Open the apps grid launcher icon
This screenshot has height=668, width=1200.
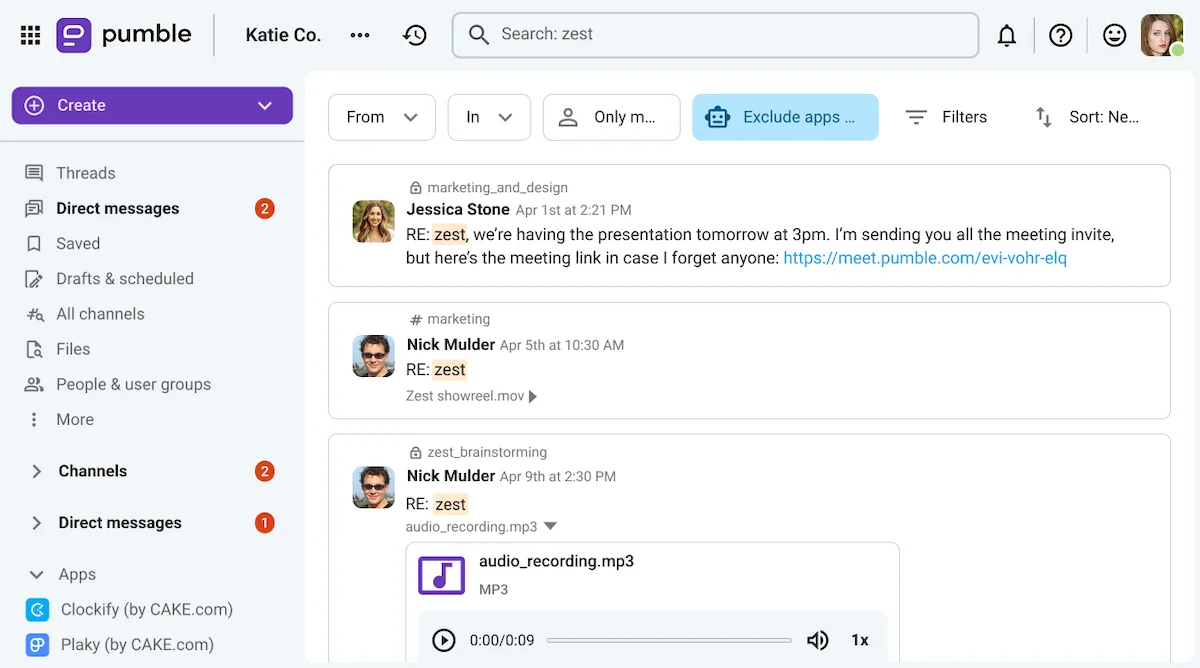(x=30, y=35)
